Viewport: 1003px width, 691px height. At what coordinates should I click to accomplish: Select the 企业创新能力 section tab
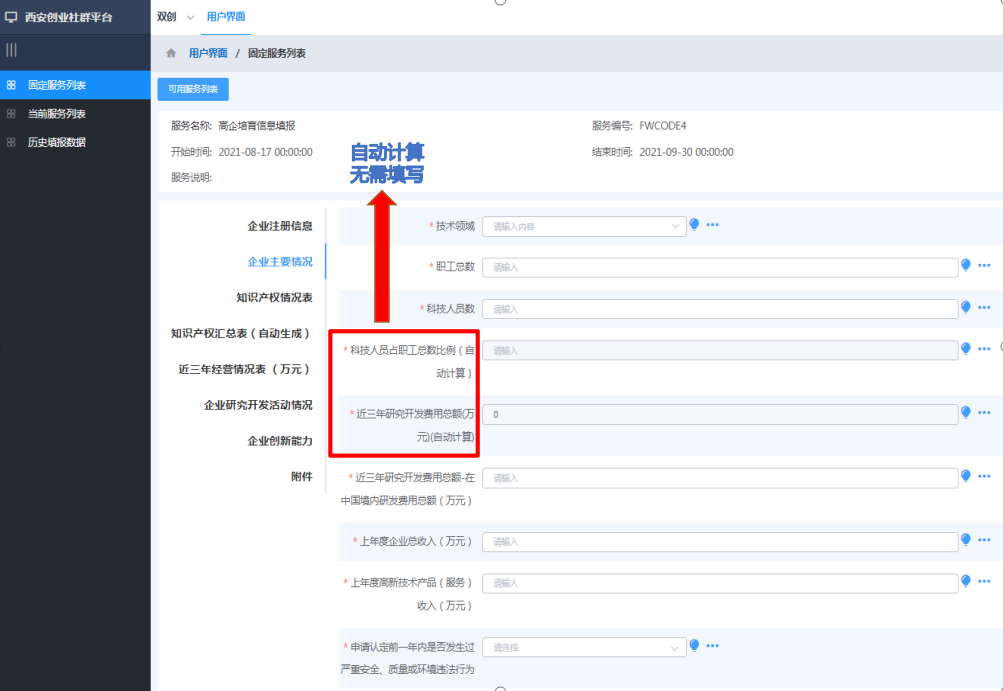[280, 441]
